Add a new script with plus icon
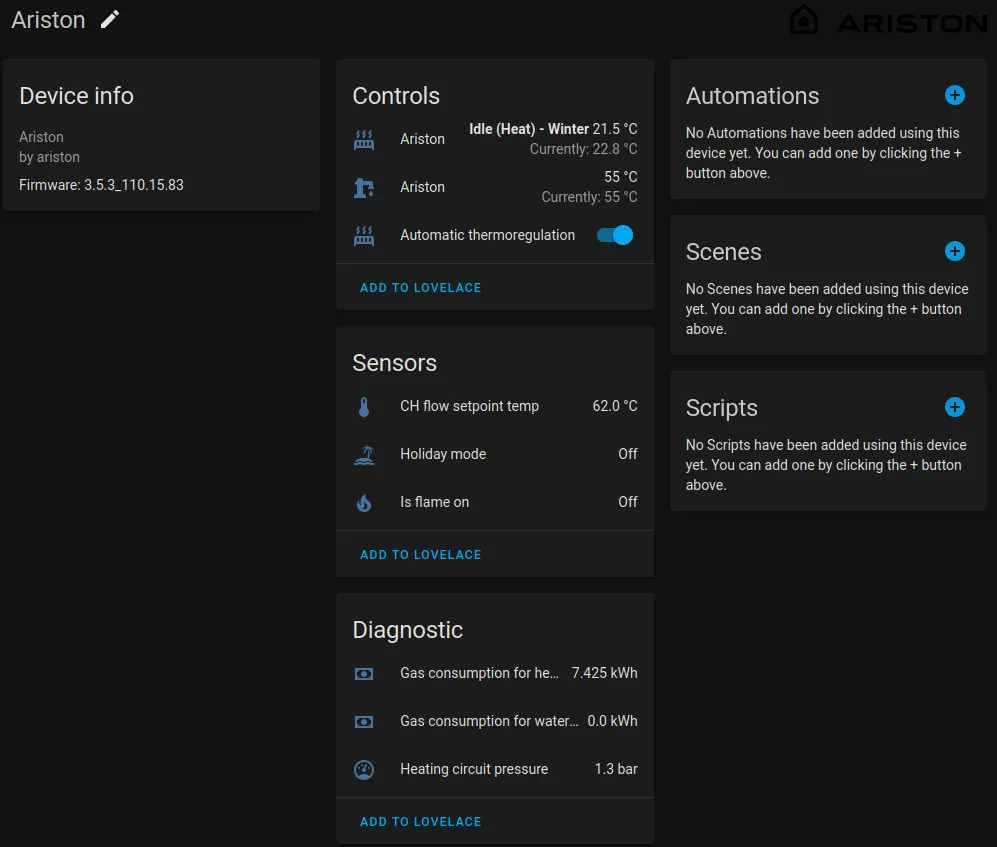997x847 pixels. coord(954,407)
